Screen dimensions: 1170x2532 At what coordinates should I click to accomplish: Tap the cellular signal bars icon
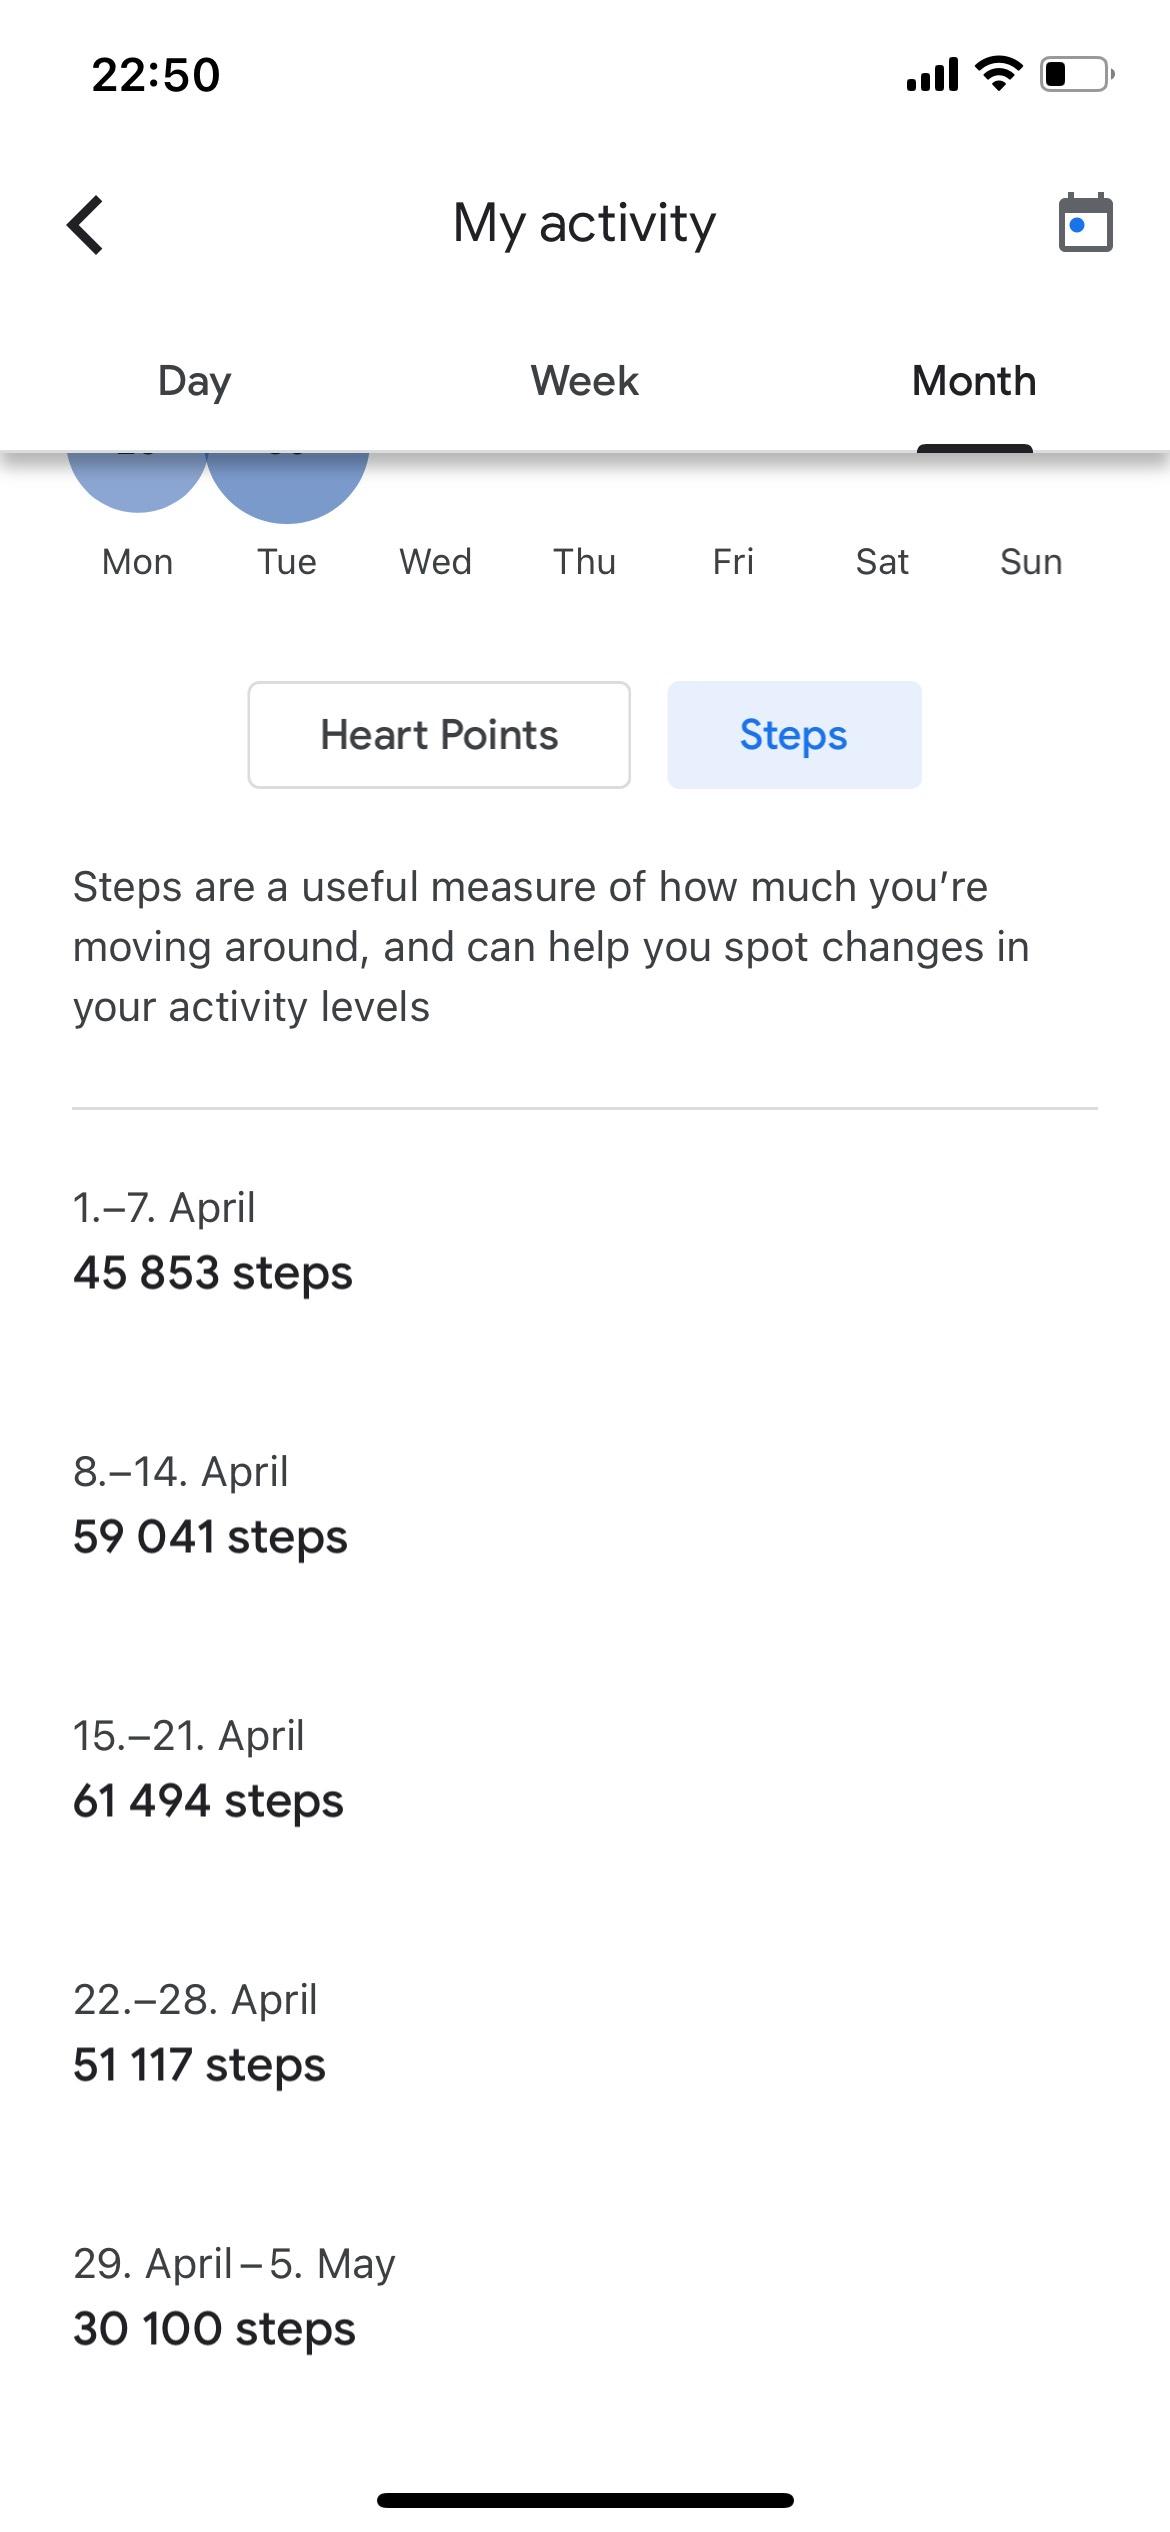point(932,75)
